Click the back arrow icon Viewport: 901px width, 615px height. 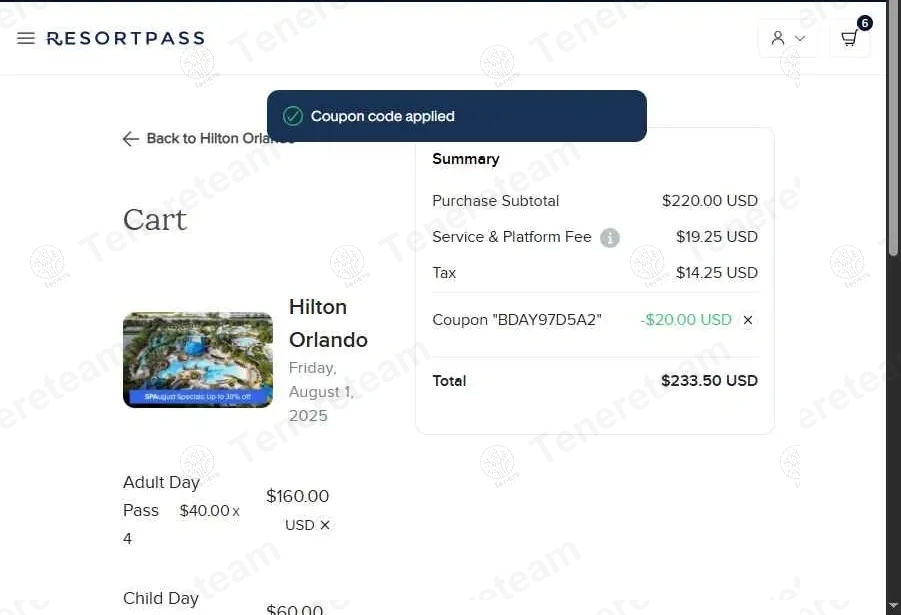pyautogui.click(x=130, y=139)
